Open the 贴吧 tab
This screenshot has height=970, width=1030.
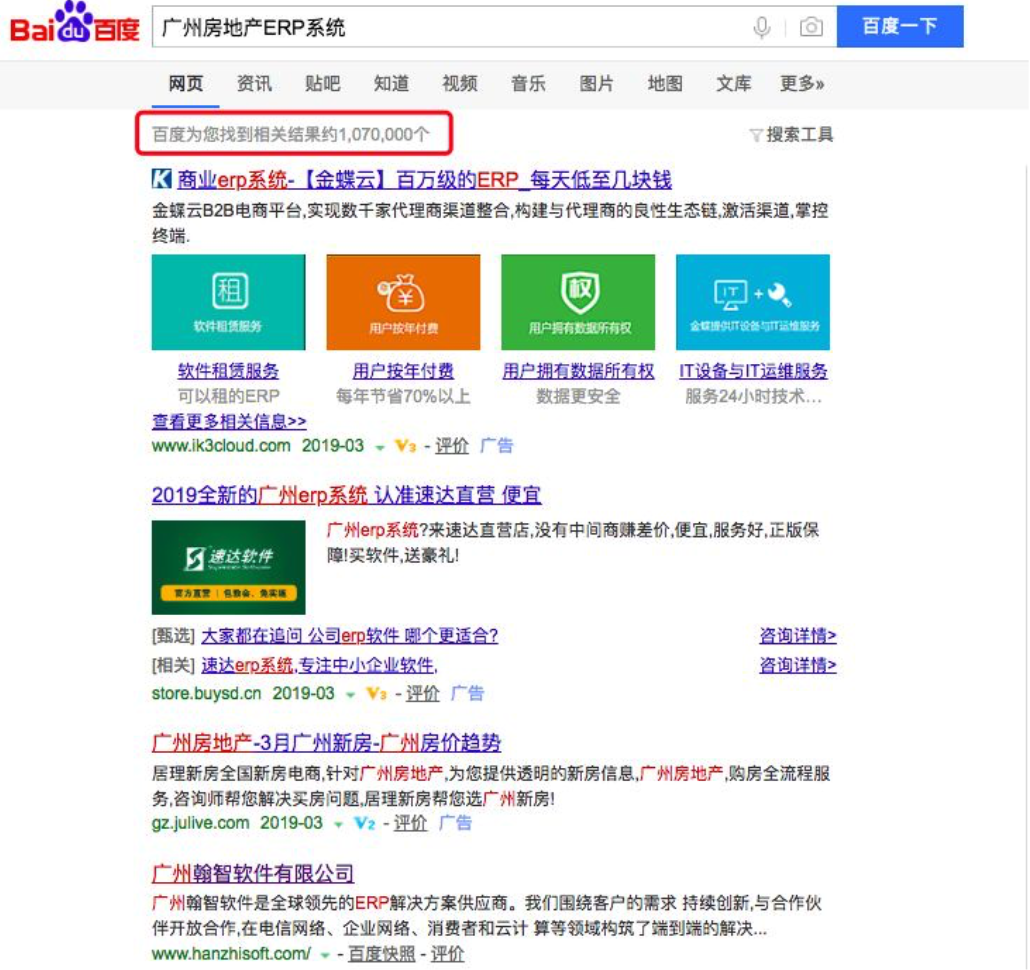[x=323, y=83]
